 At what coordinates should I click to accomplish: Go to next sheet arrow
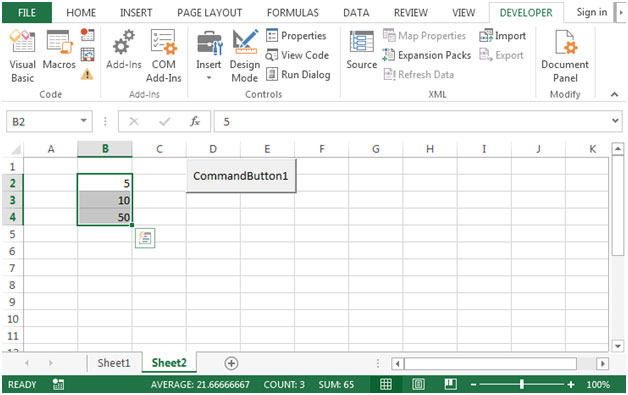pos(51,363)
